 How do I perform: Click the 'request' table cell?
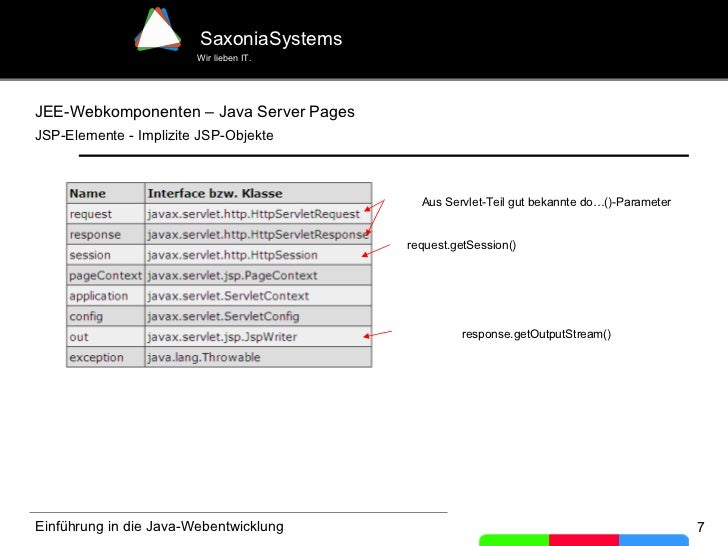[106, 214]
